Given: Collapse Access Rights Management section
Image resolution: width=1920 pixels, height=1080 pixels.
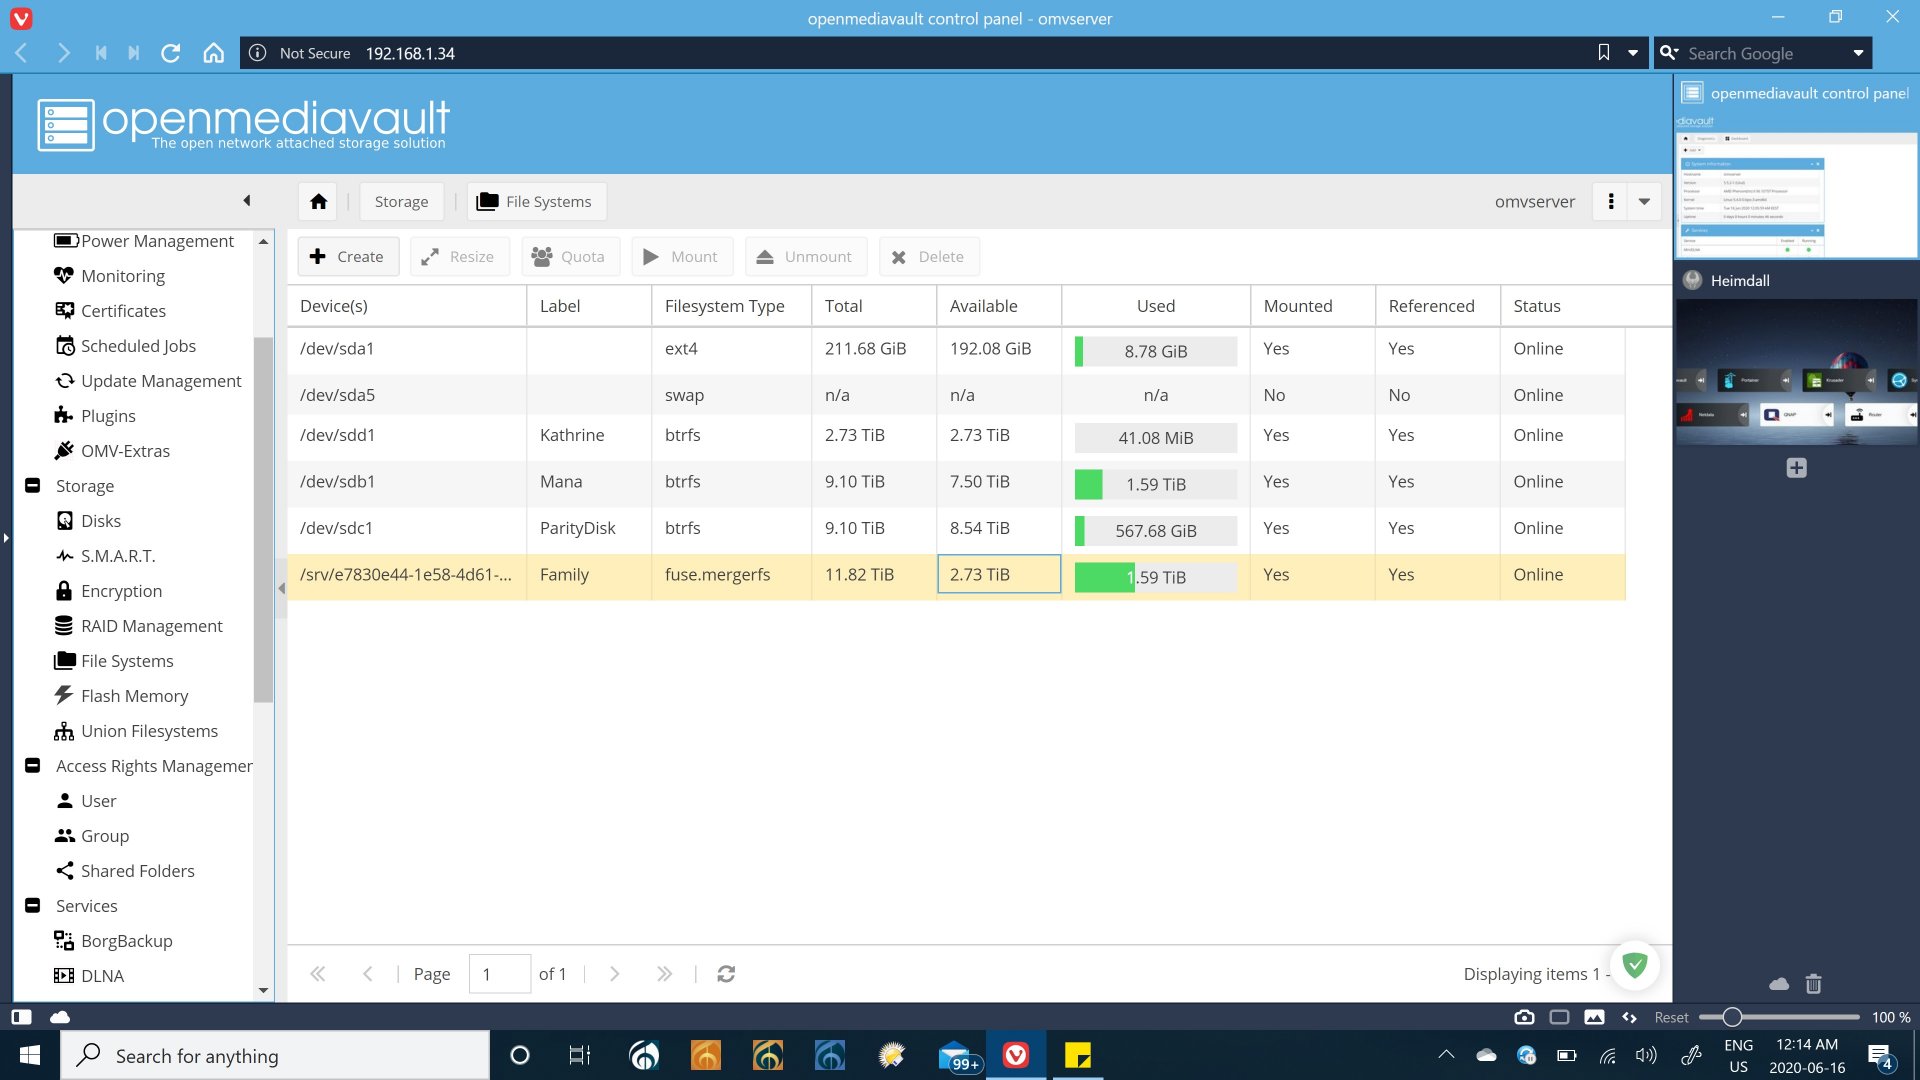Looking at the screenshot, I should coord(33,766).
